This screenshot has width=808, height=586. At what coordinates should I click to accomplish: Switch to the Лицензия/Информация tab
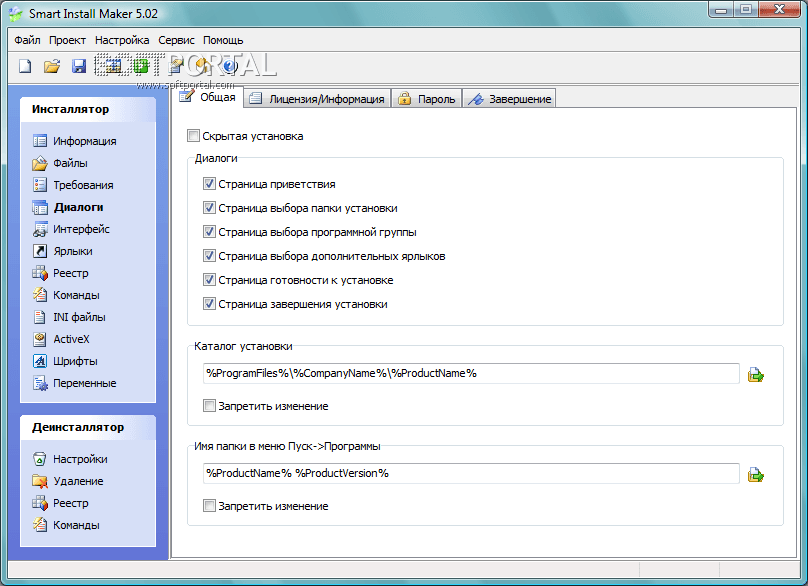point(317,99)
